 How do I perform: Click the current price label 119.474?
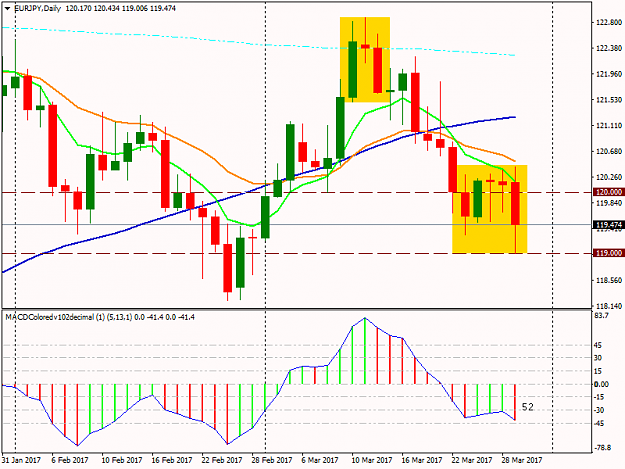pyautogui.click(x=609, y=225)
